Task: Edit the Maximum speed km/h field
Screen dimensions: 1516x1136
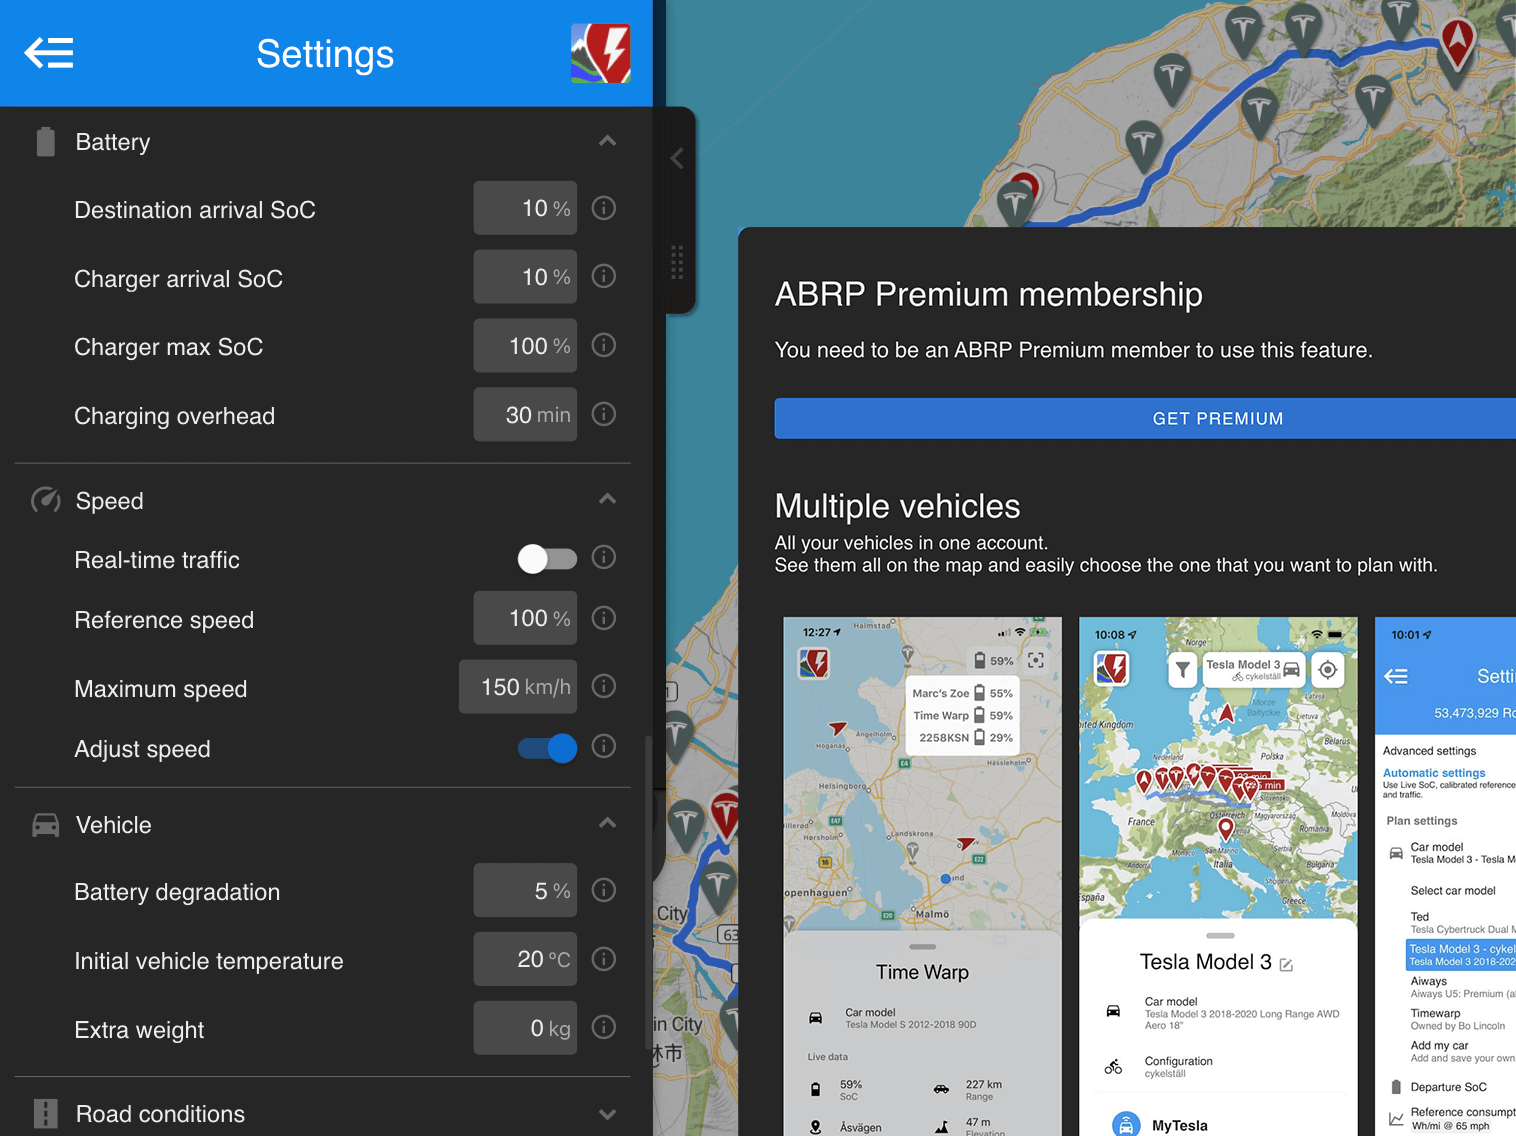Action: (x=518, y=687)
